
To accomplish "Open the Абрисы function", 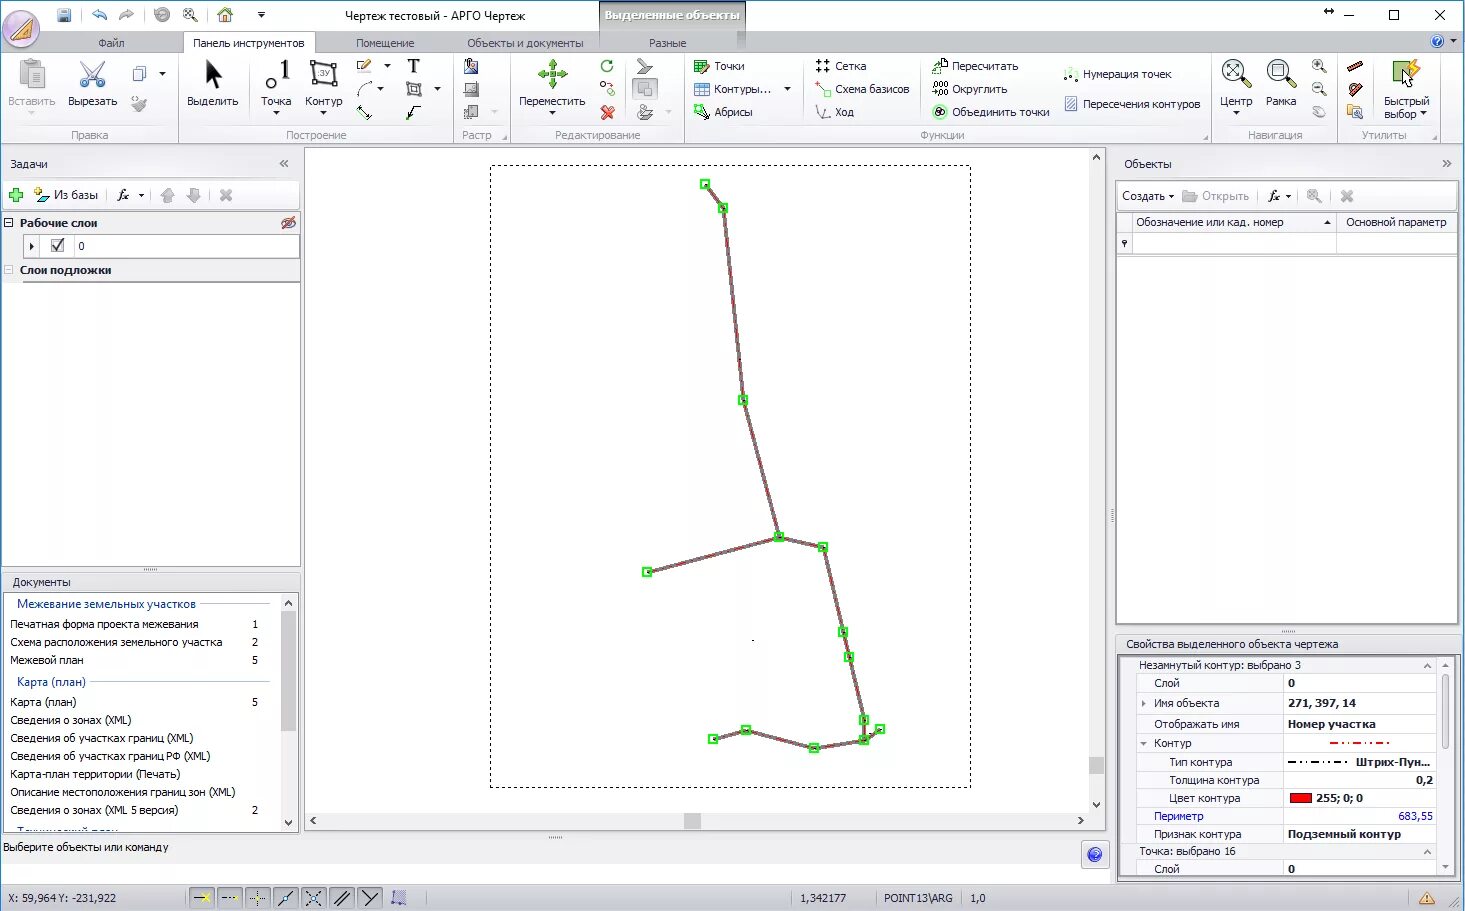I will click(723, 112).
